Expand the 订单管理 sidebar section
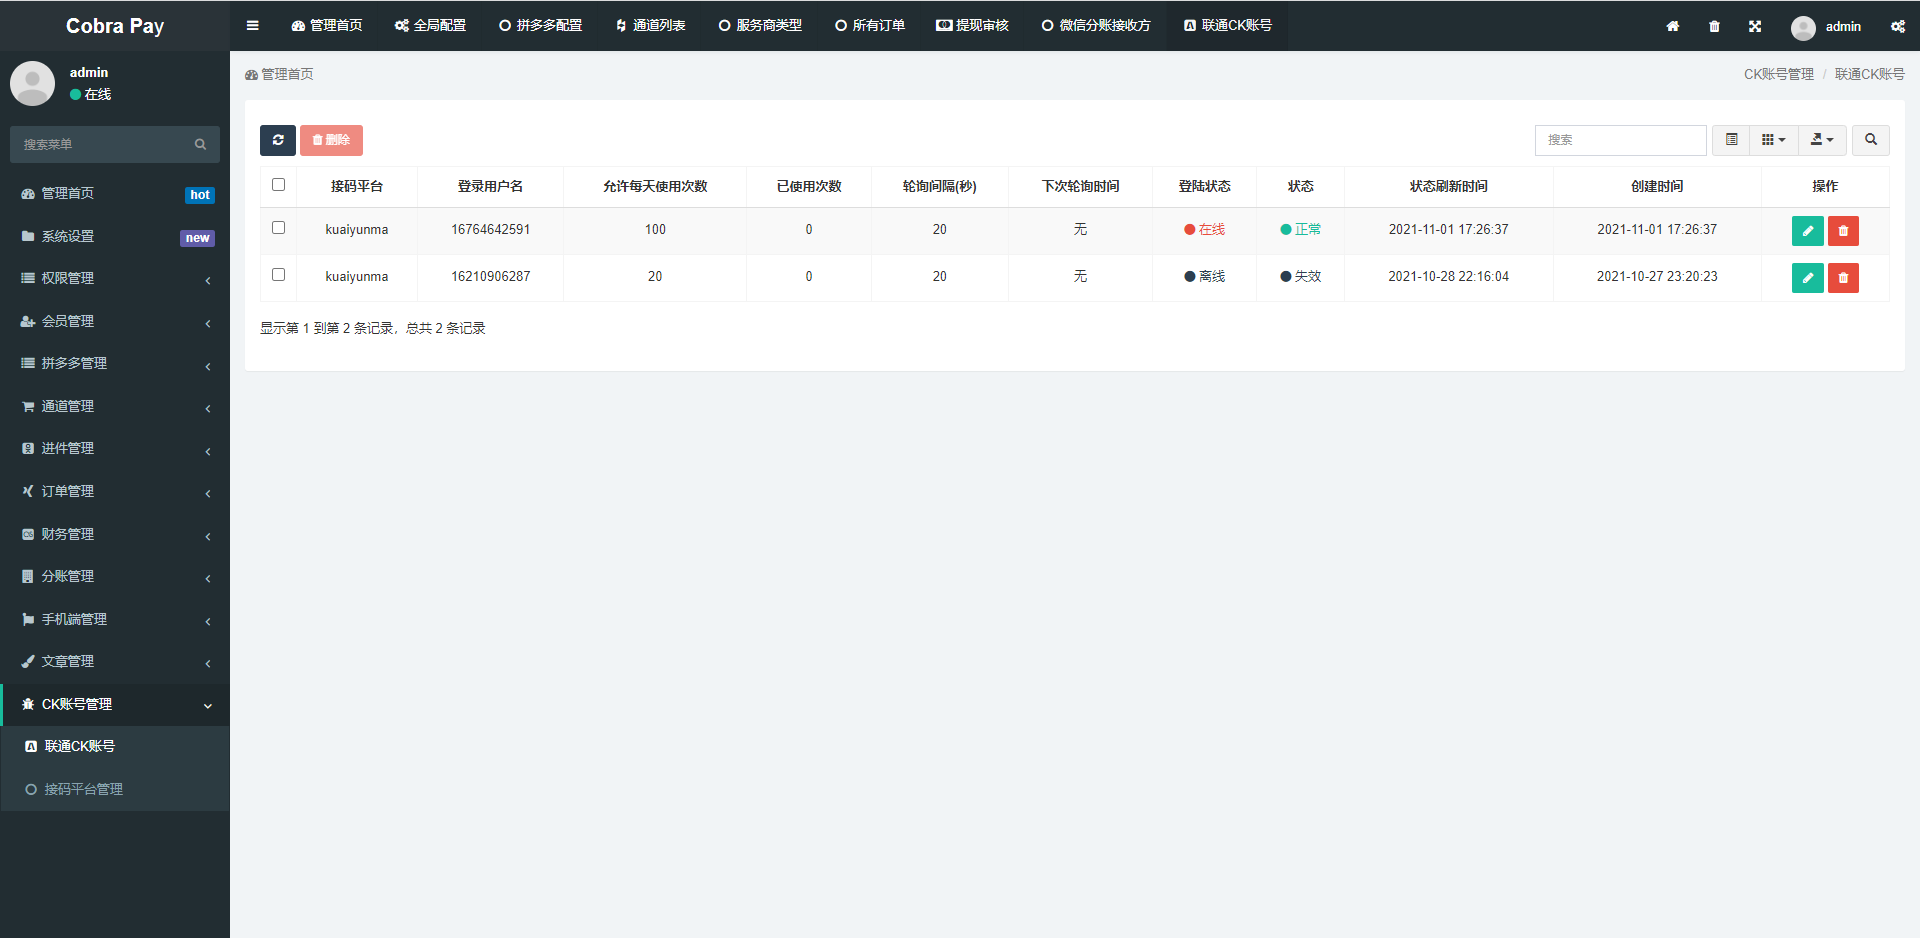This screenshot has width=1920, height=938. click(x=67, y=490)
